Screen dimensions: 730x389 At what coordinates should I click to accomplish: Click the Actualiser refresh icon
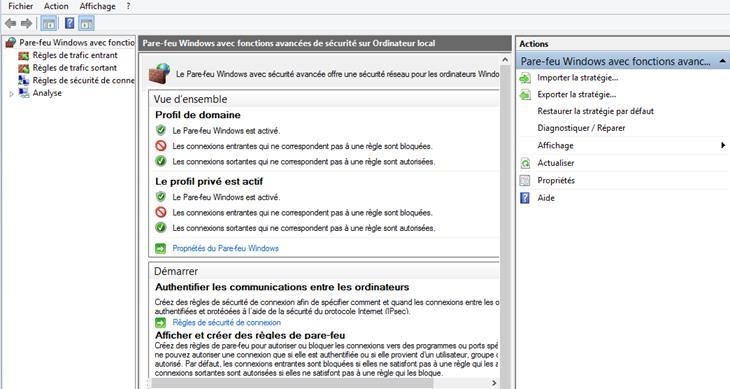coord(525,163)
